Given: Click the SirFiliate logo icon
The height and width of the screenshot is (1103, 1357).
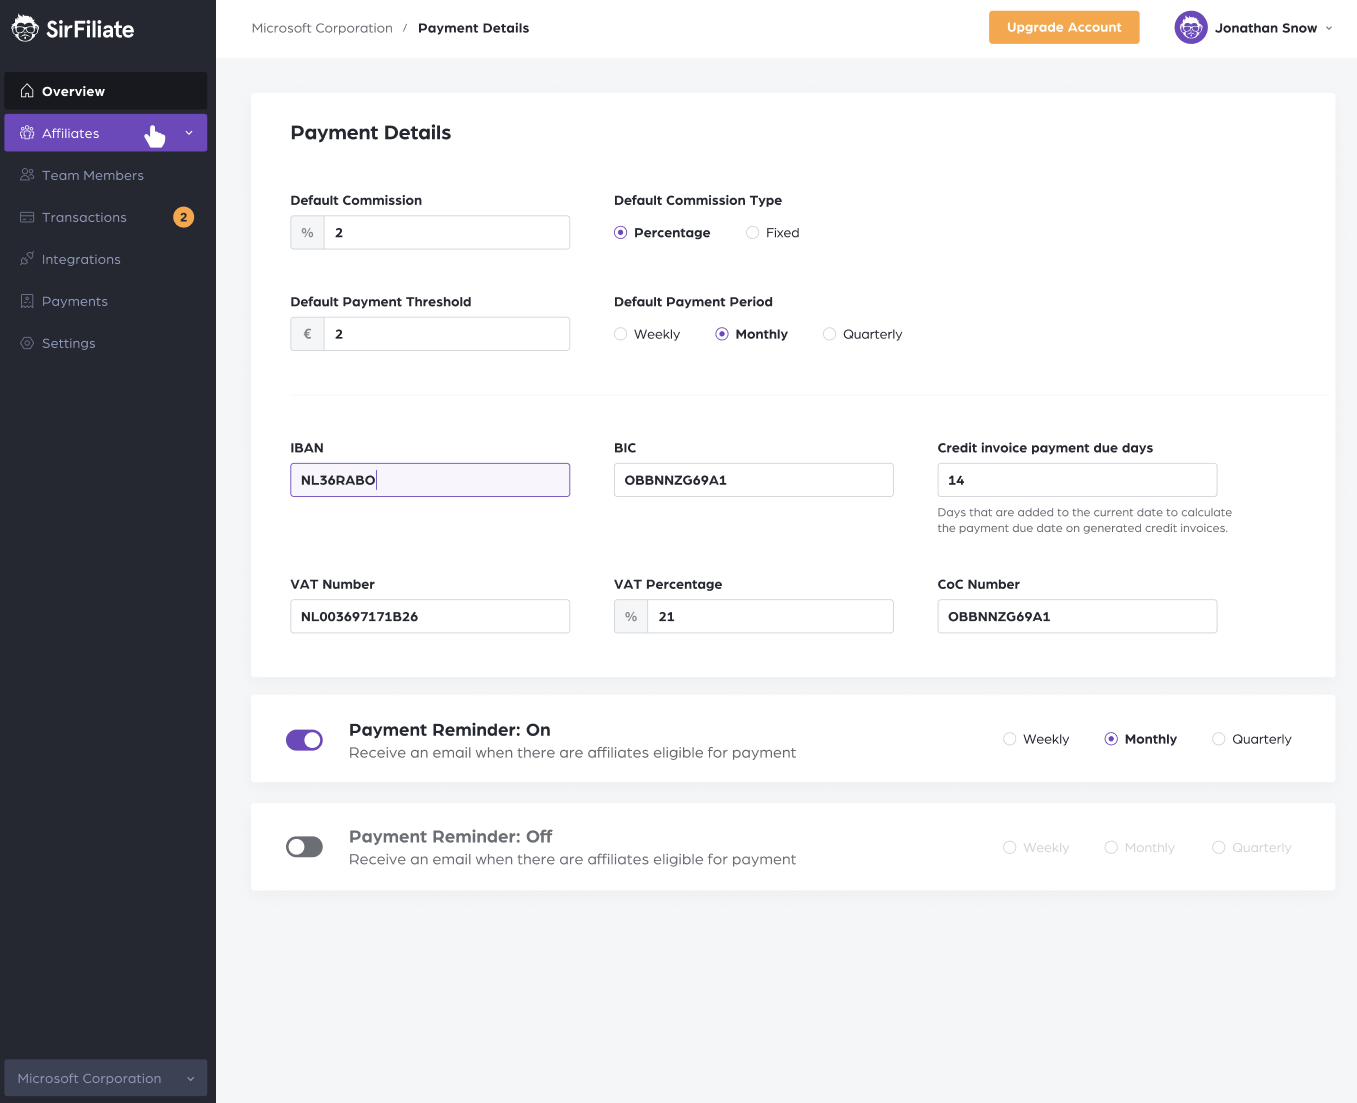Looking at the screenshot, I should pos(25,28).
